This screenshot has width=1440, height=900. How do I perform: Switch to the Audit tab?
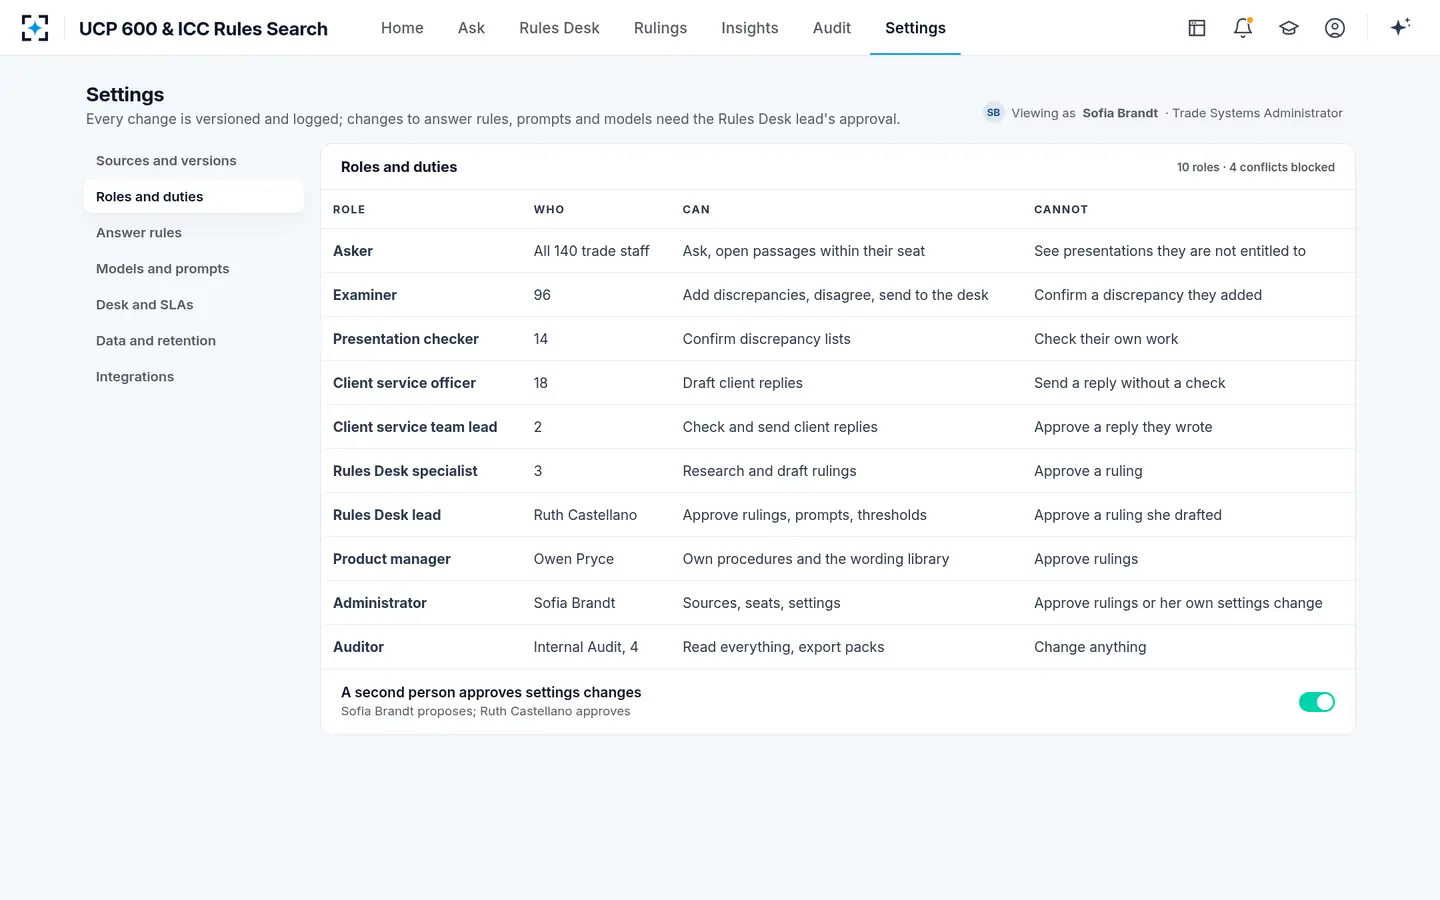tap(832, 28)
